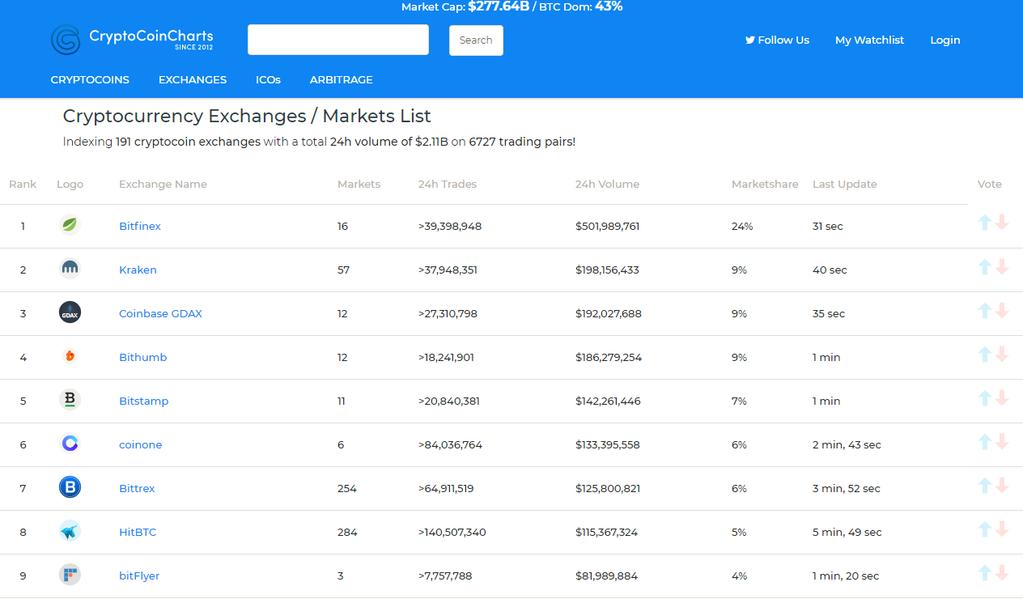Sort by the 24h Volume column header
This screenshot has height=599, width=1023.
pos(607,184)
